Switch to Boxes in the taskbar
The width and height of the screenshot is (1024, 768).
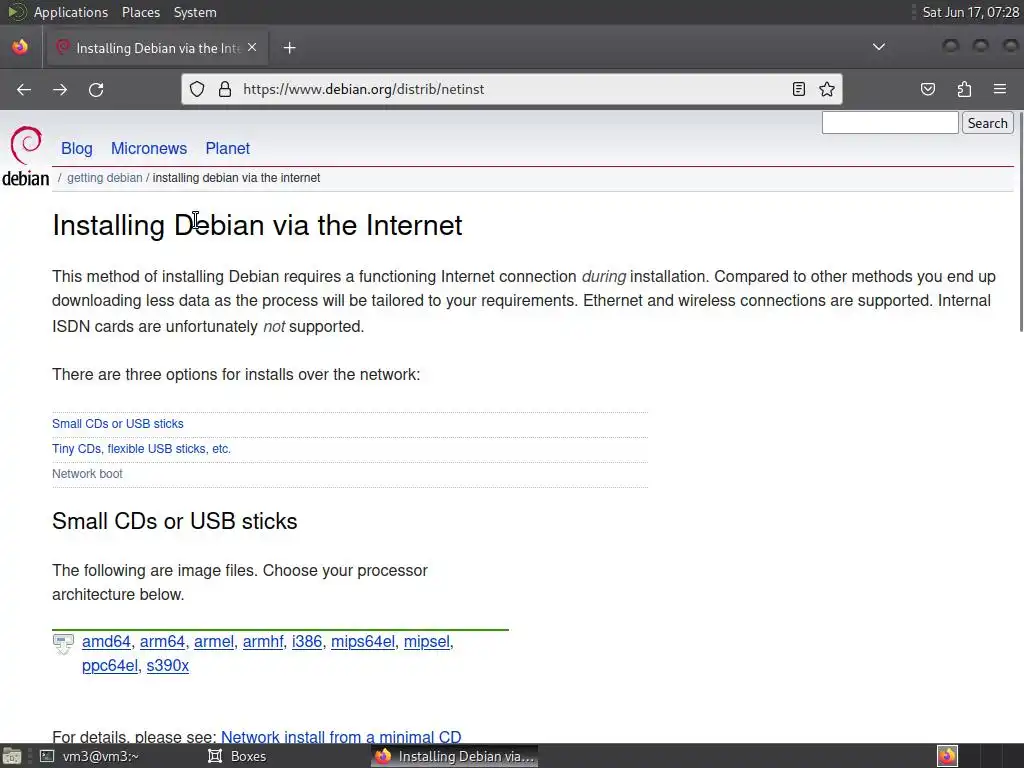tap(236, 756)
